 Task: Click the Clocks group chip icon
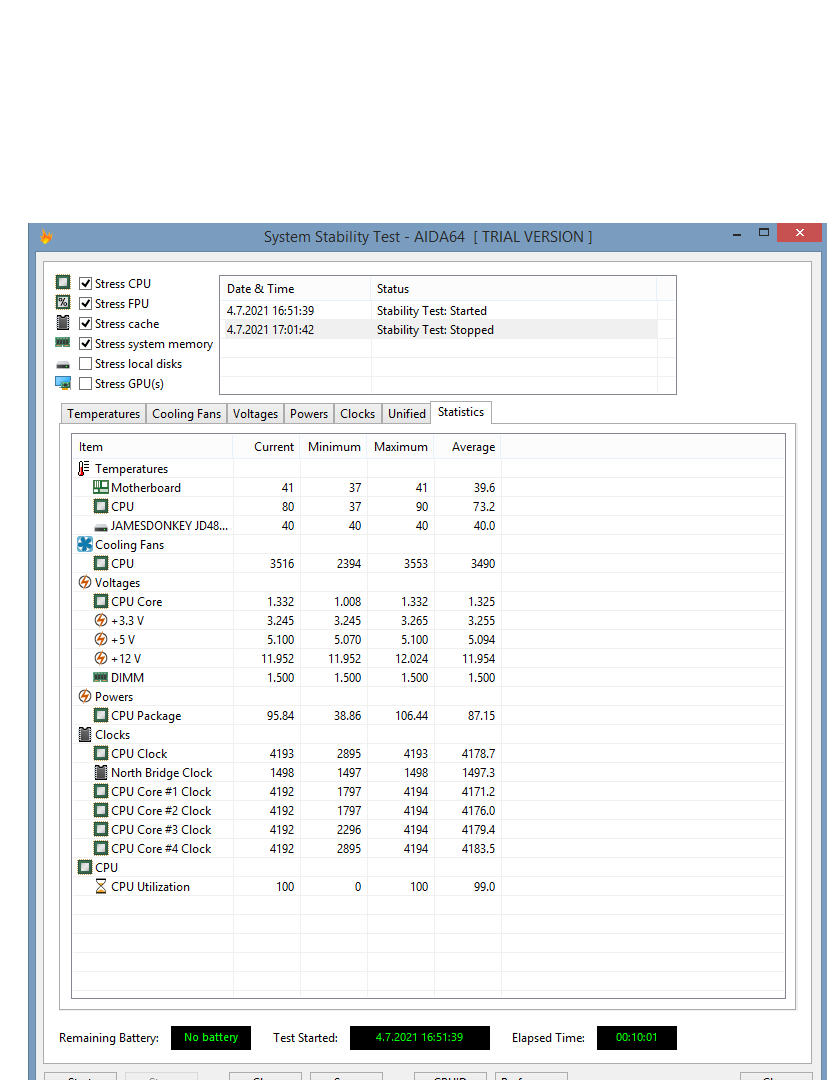click(x=85, y=734)
